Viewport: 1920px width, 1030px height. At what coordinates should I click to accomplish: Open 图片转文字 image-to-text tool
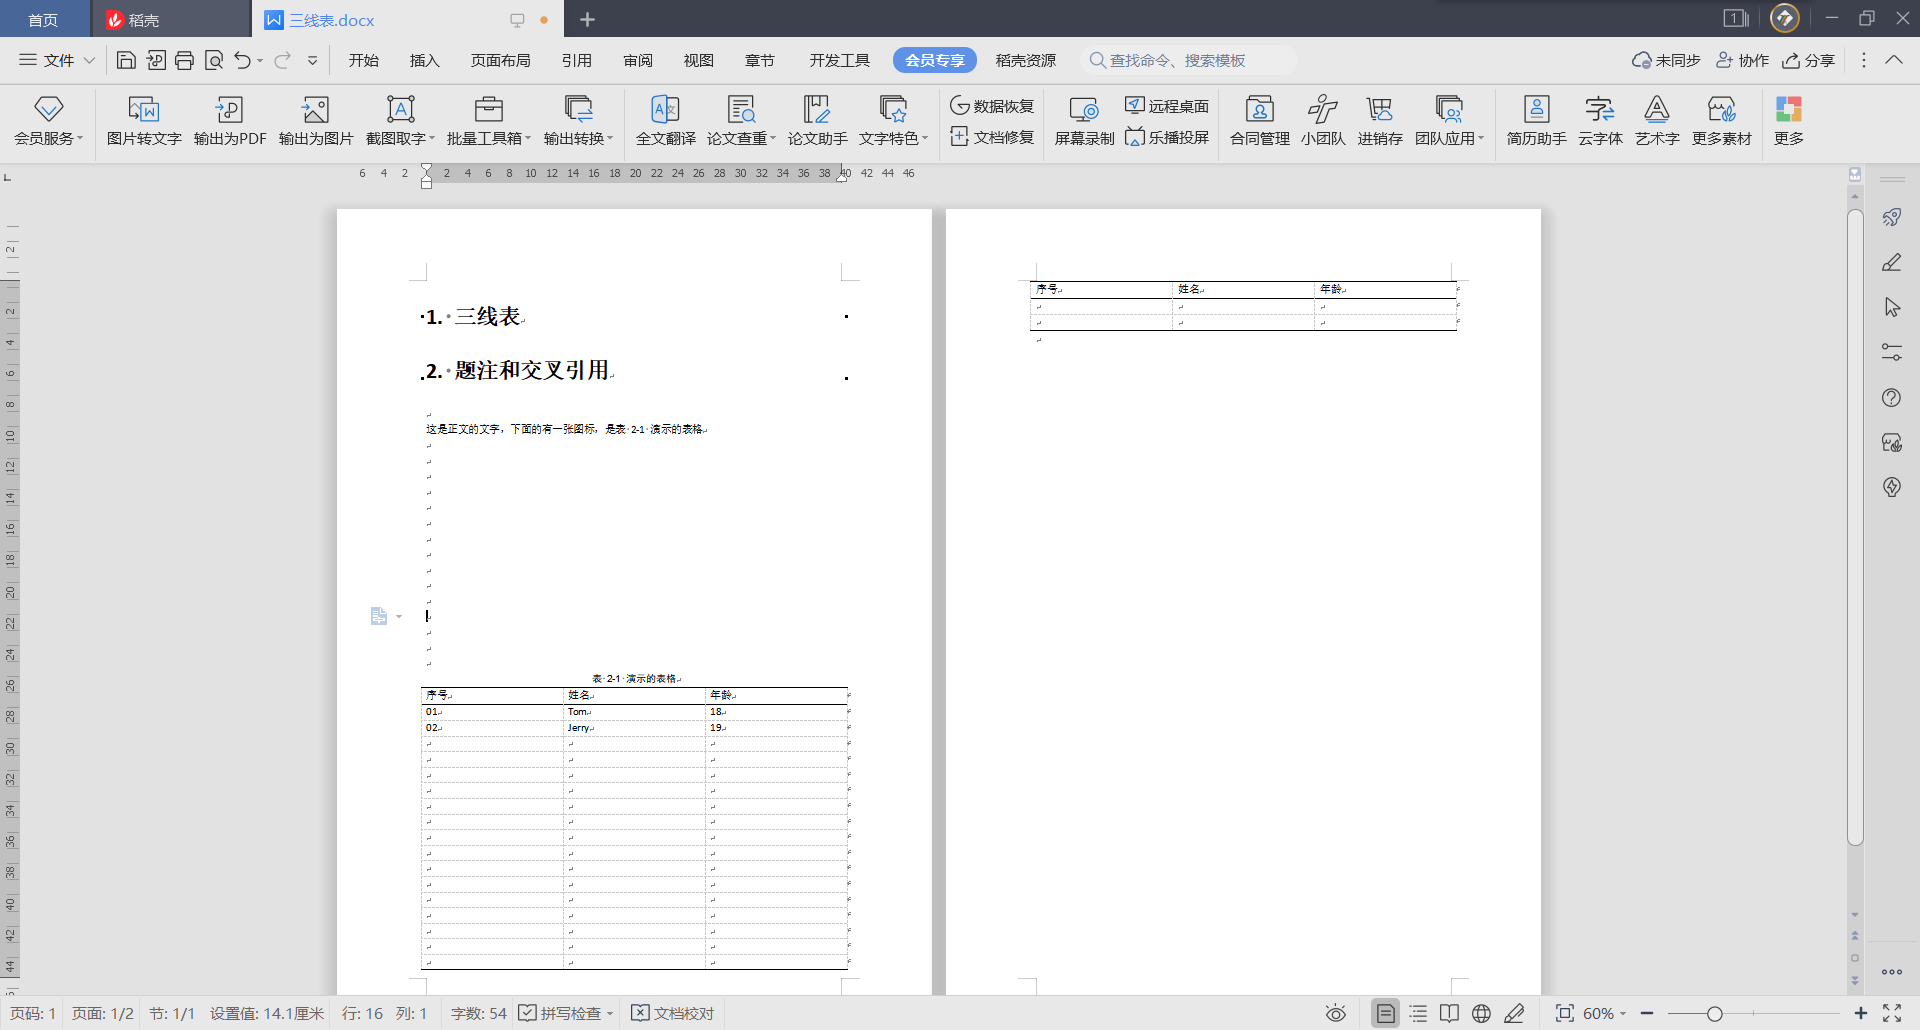pyautogui.click(x=144, y=120)
